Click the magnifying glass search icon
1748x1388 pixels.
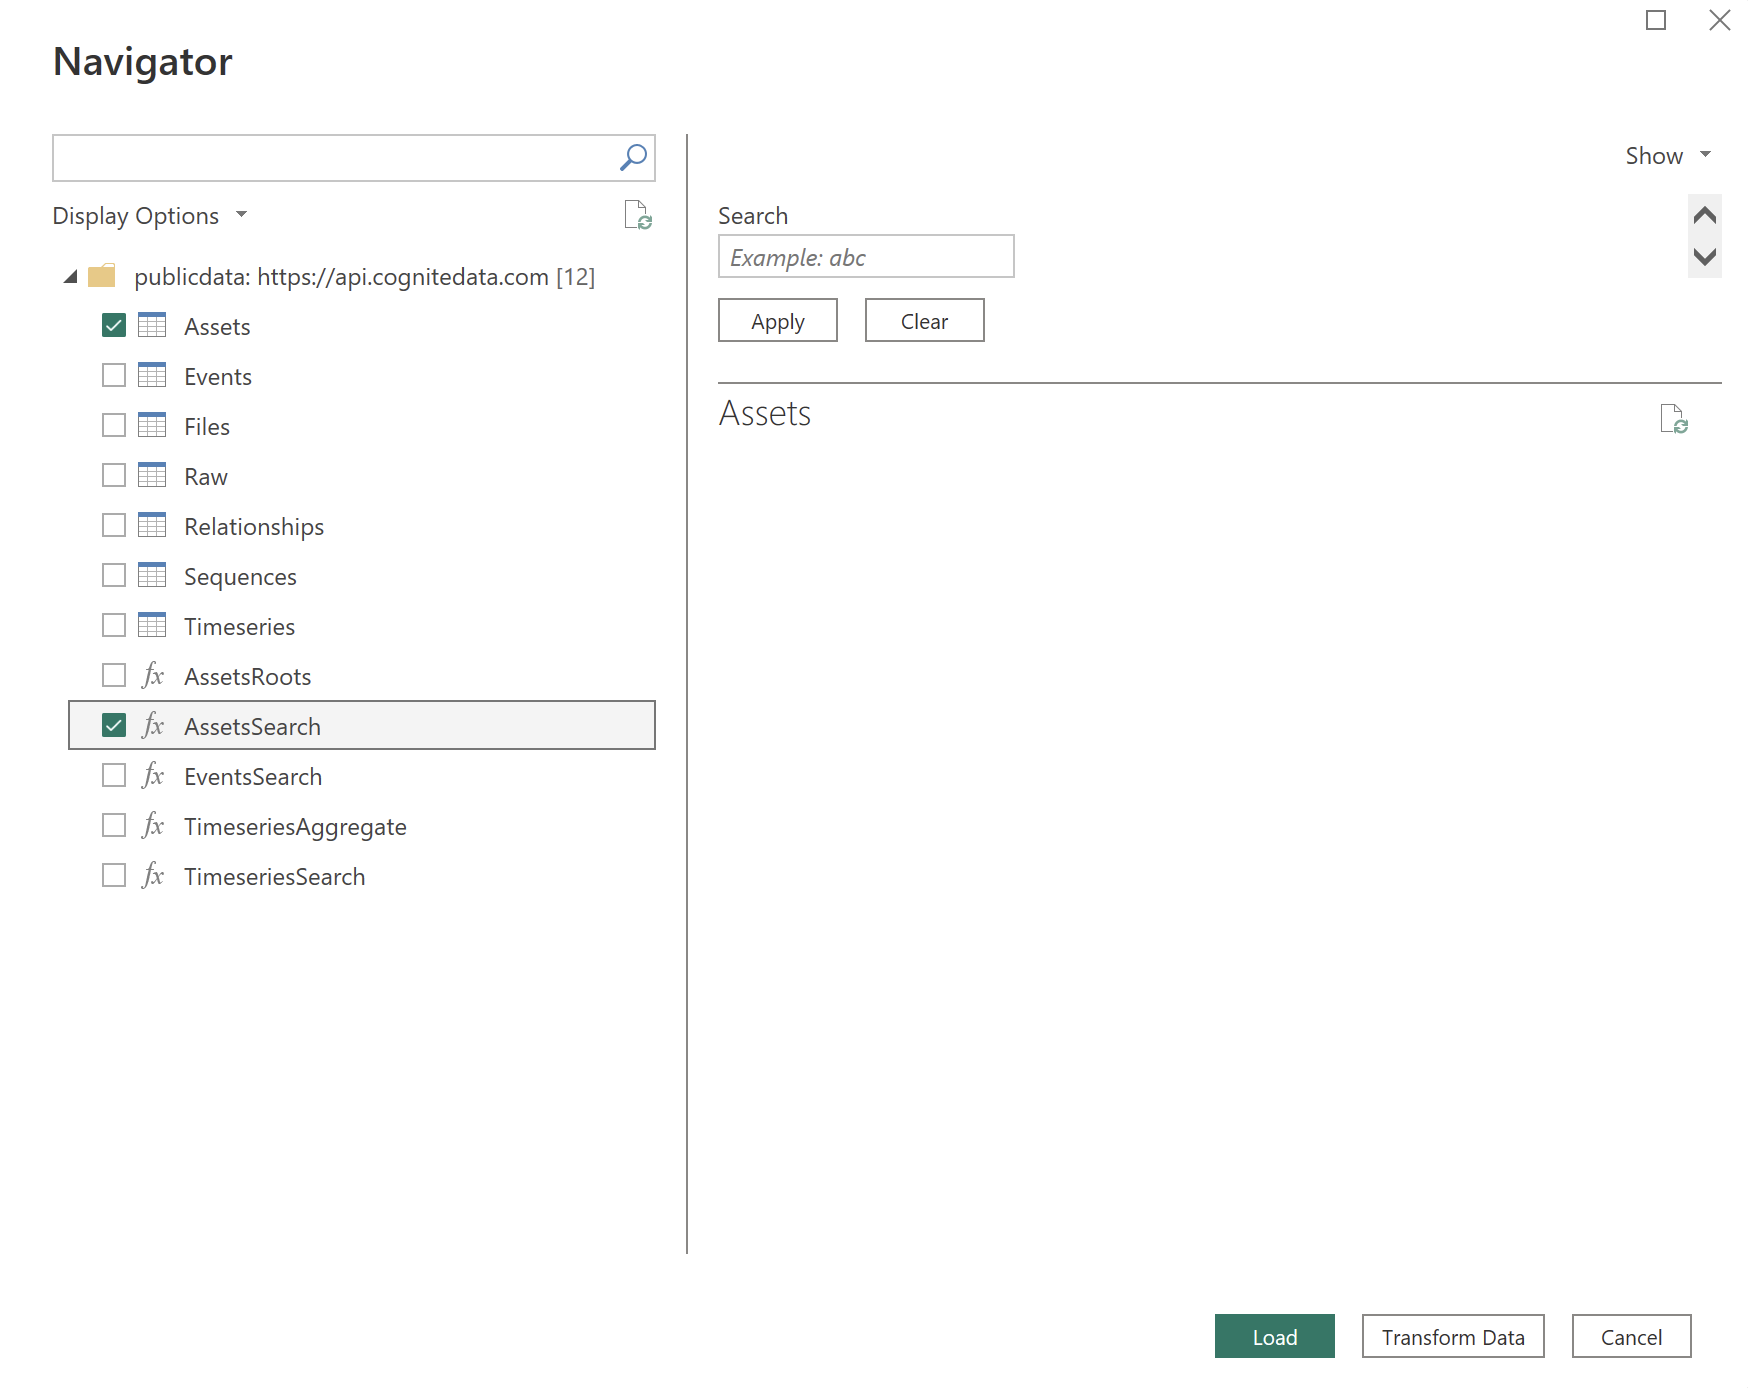(x=632, y=157)
